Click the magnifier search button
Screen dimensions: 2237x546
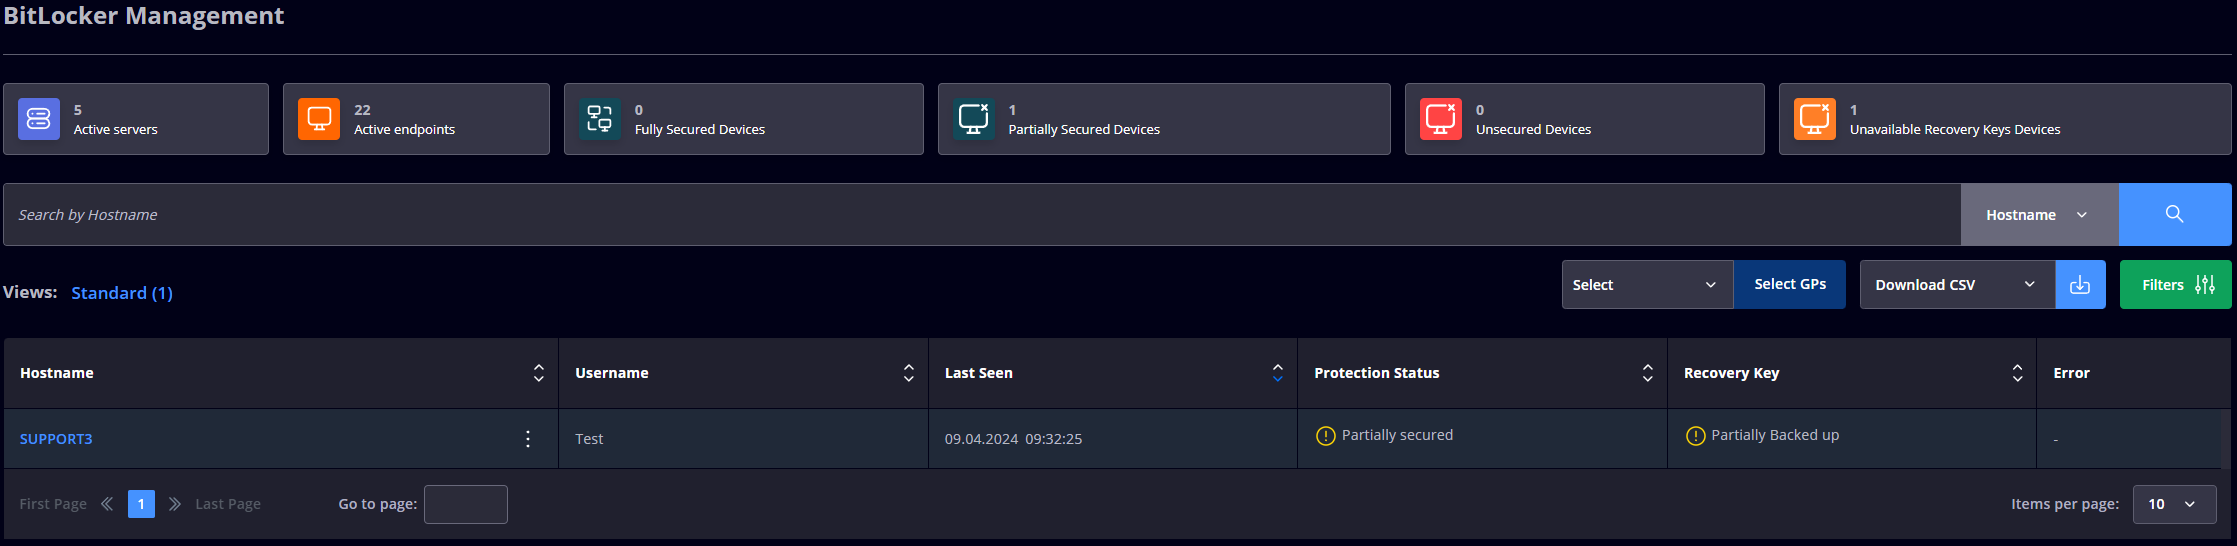pos(2175,214)
